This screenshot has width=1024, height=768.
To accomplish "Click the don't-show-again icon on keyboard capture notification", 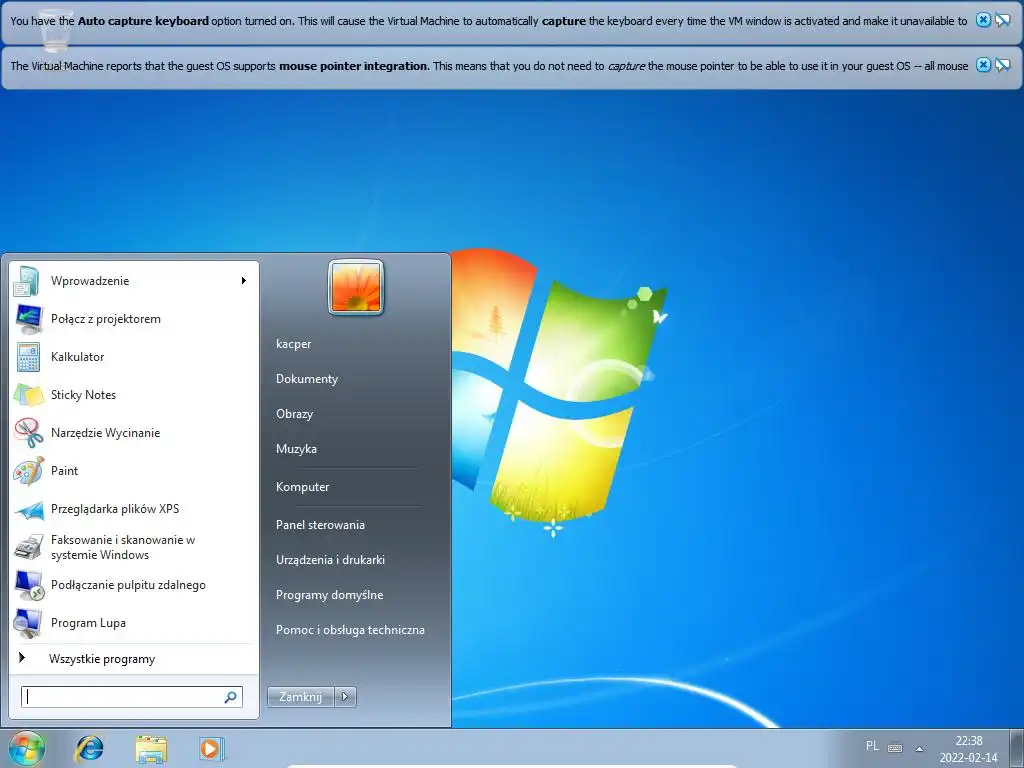I will click(x=1002, y=20).
